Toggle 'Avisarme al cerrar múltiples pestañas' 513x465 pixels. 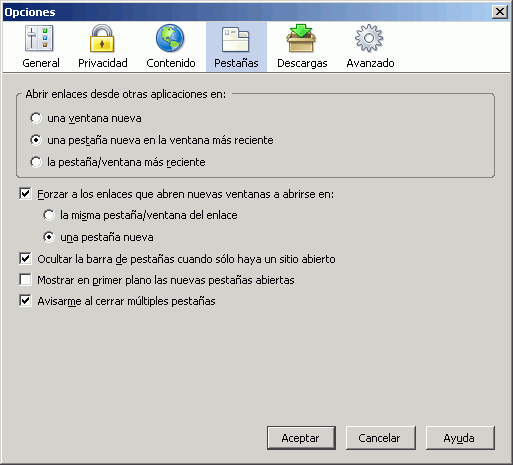25,301
